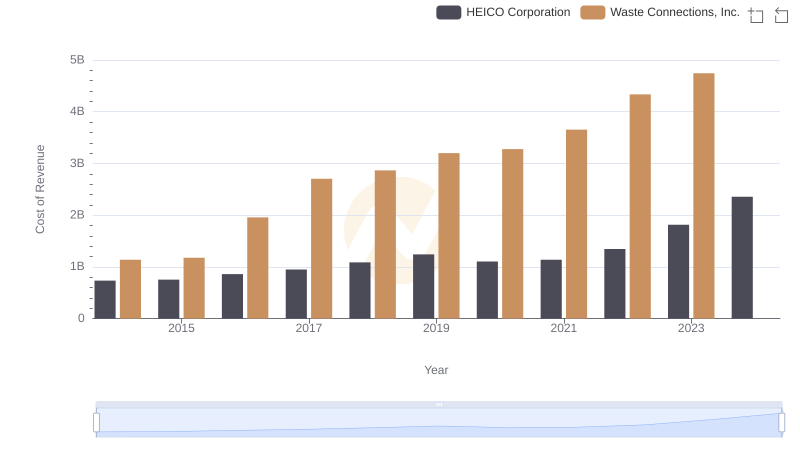Click the Year axis title

[x=436, y=370]
